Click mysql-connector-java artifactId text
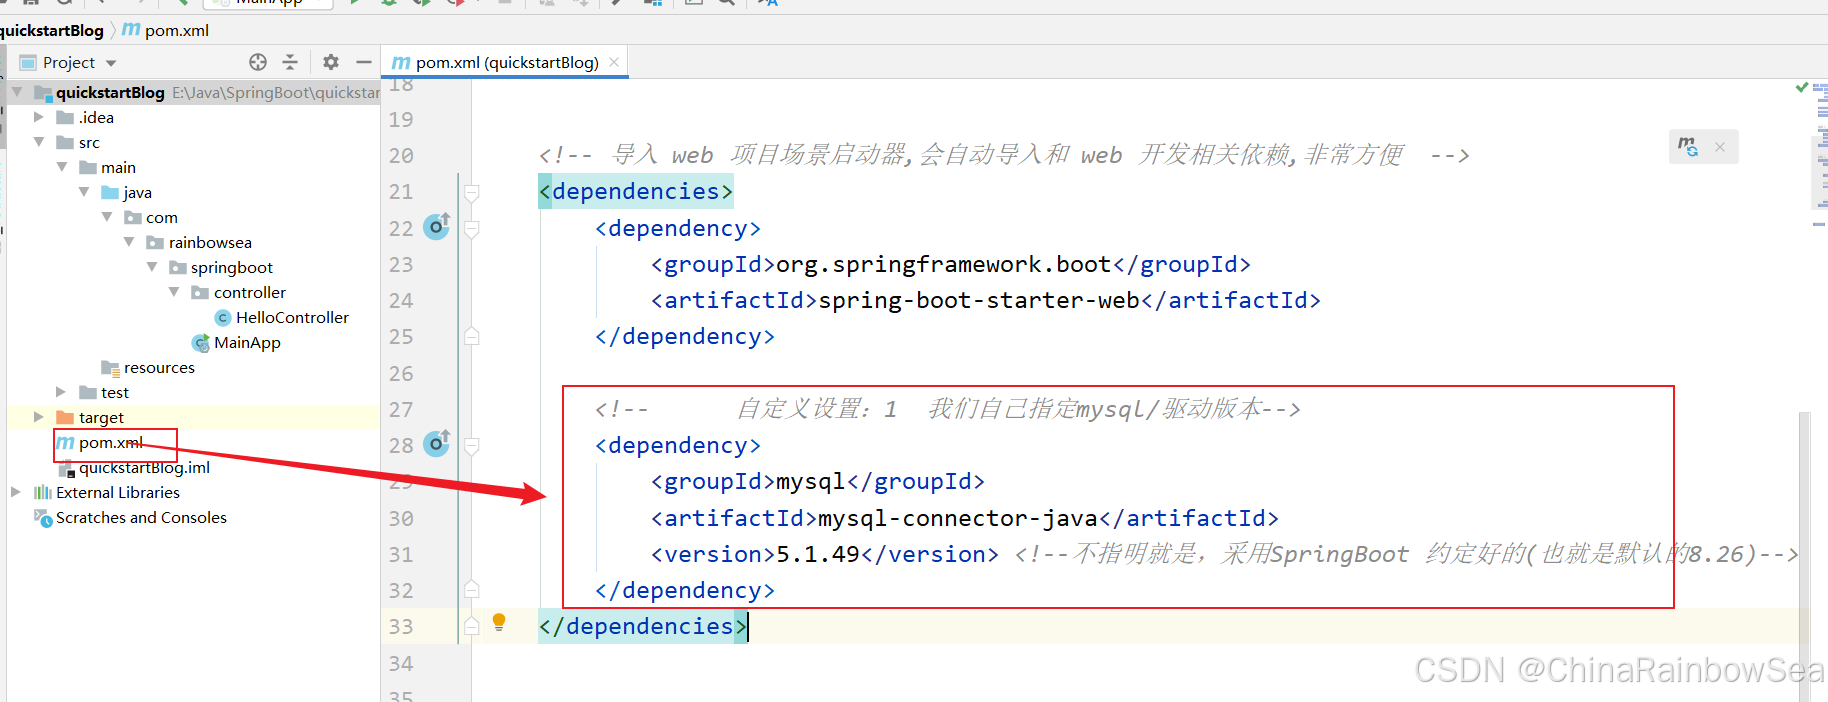The image size is (1828, 702). point(958,518)
